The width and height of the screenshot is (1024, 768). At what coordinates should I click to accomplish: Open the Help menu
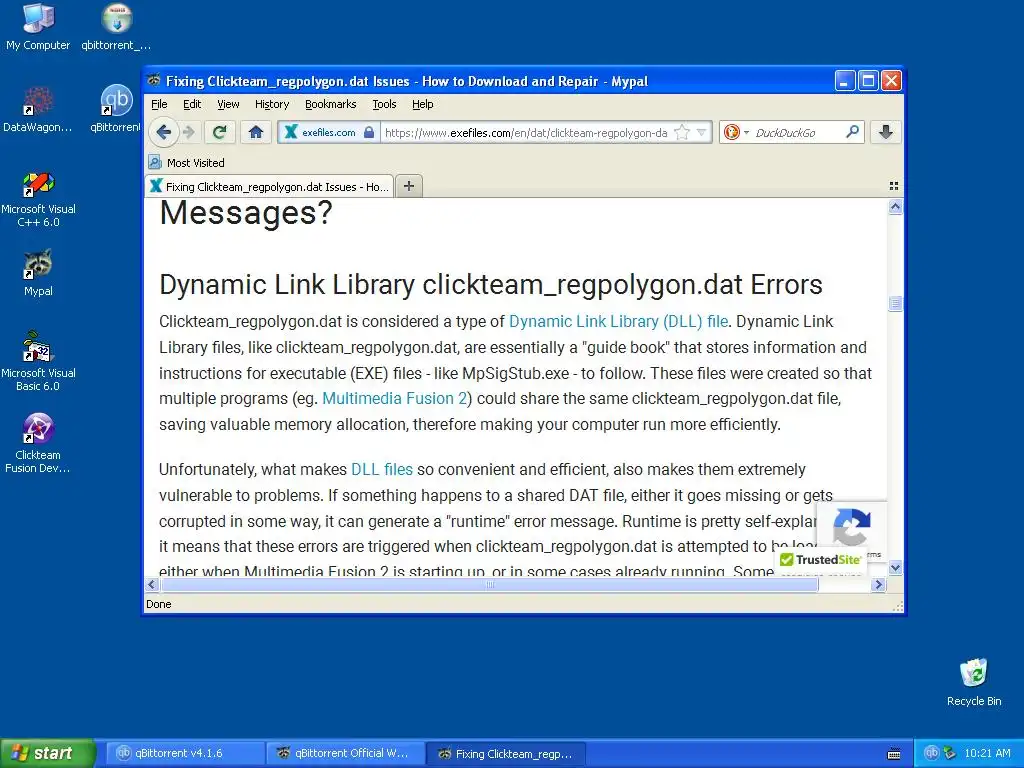[423, 104]
